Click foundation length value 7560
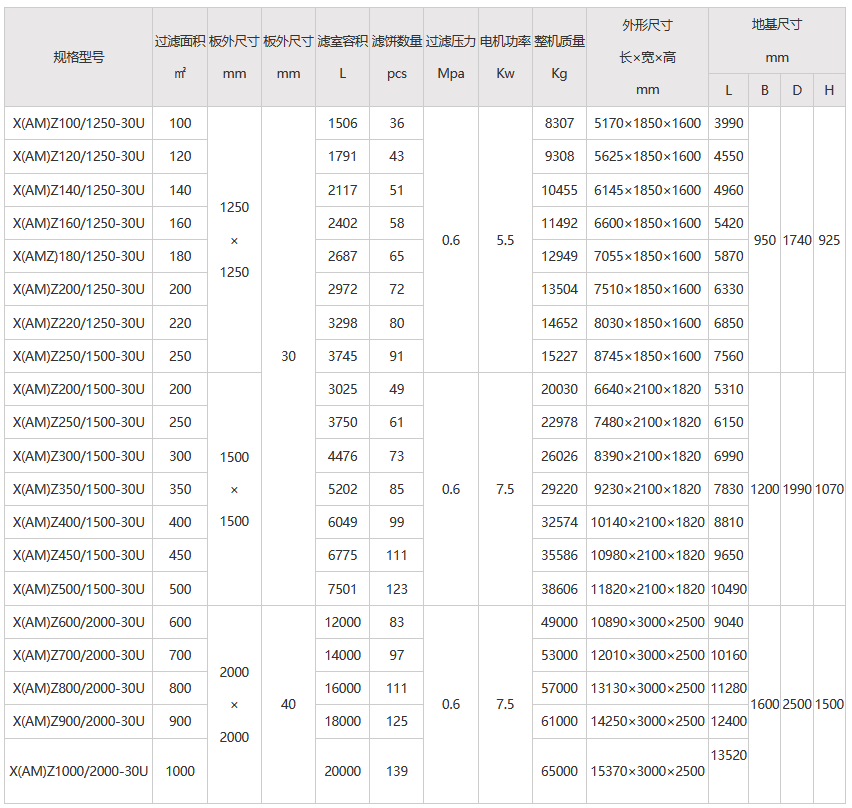The image size is (852, 808). [729, 356]
